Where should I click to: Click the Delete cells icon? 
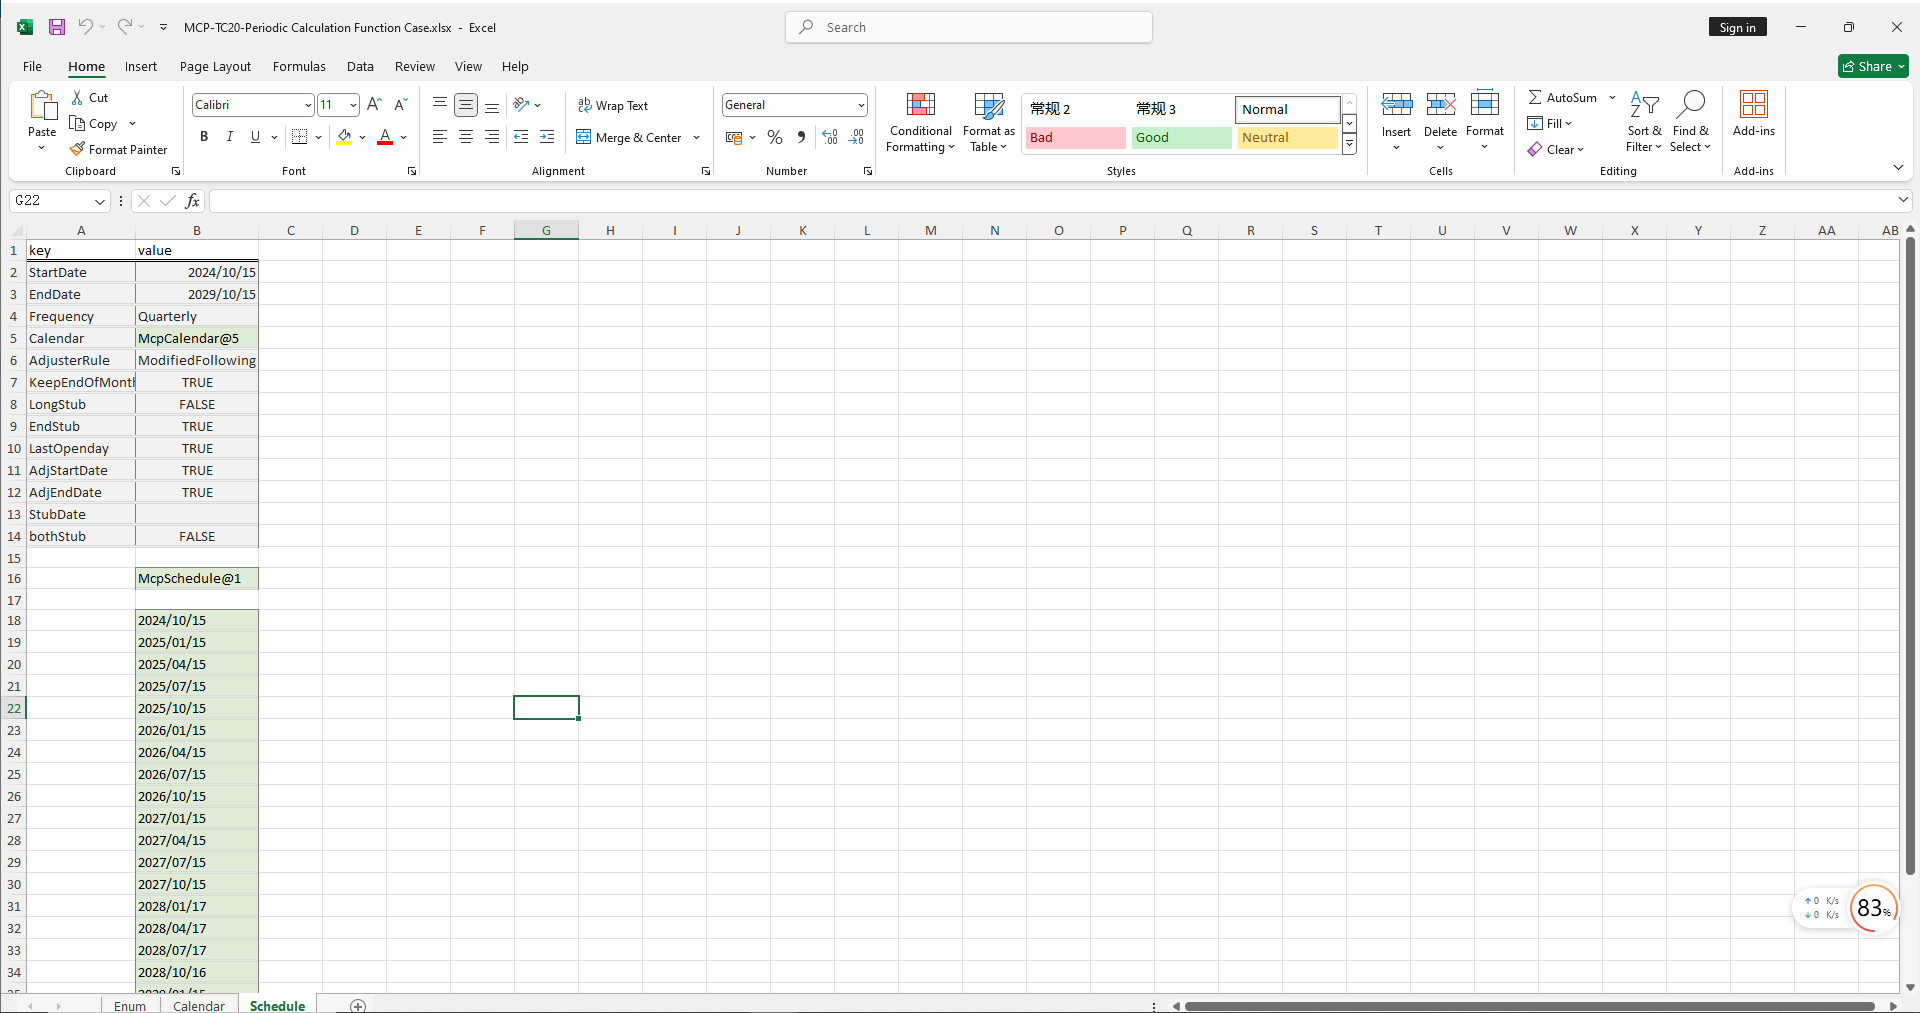click(x=1440, y=104)
